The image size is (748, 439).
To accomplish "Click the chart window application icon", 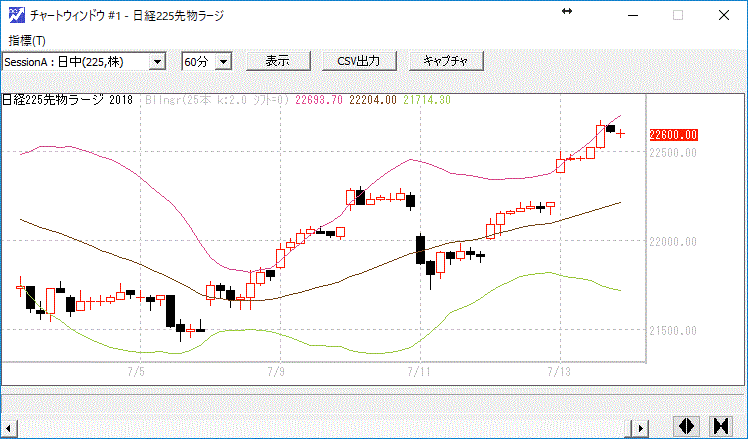I will [17, 15].
